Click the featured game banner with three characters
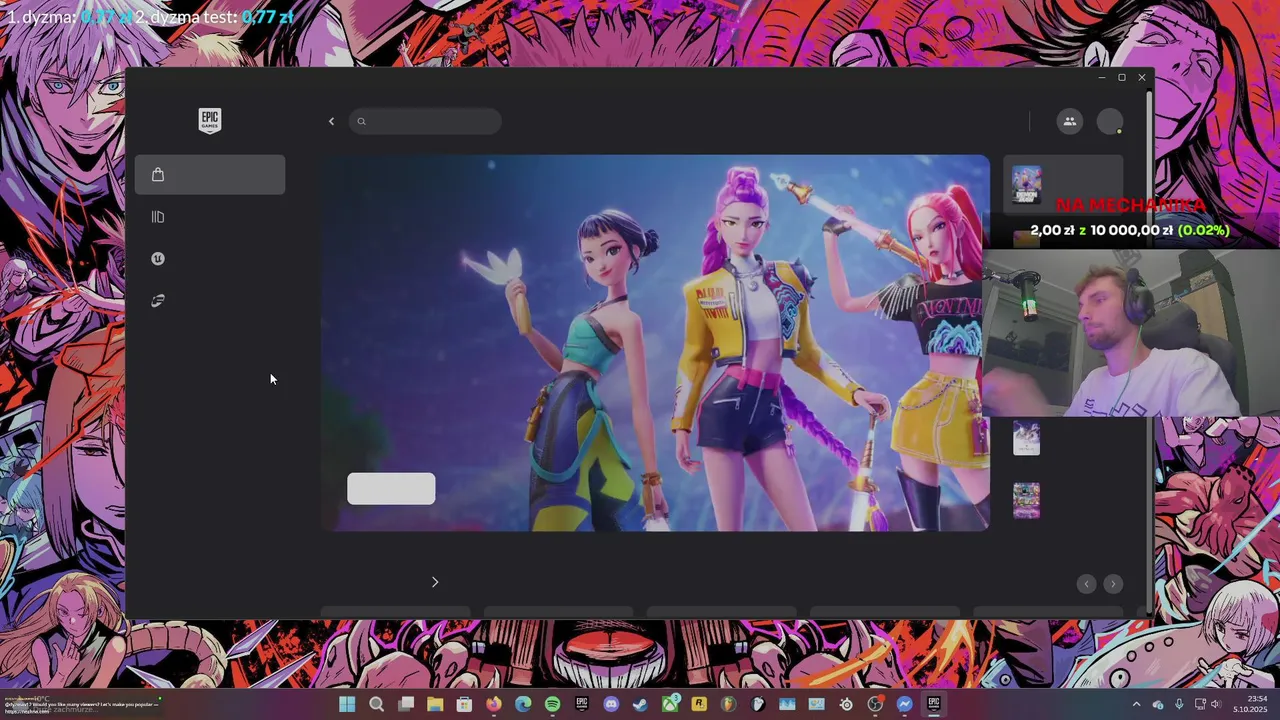 (x=655, y=343)
